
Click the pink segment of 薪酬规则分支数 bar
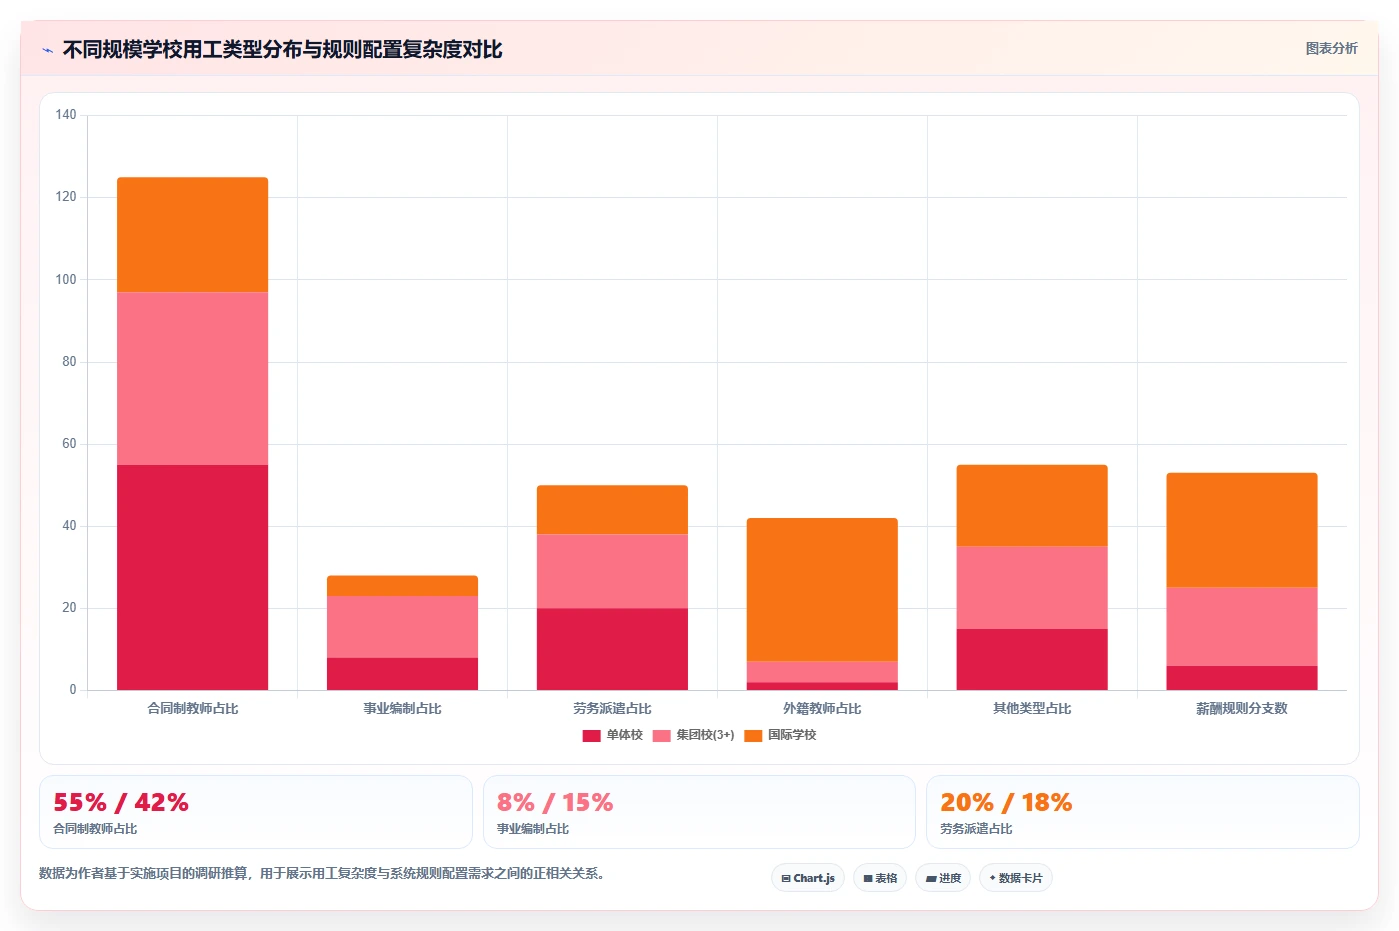[1242, 626]
